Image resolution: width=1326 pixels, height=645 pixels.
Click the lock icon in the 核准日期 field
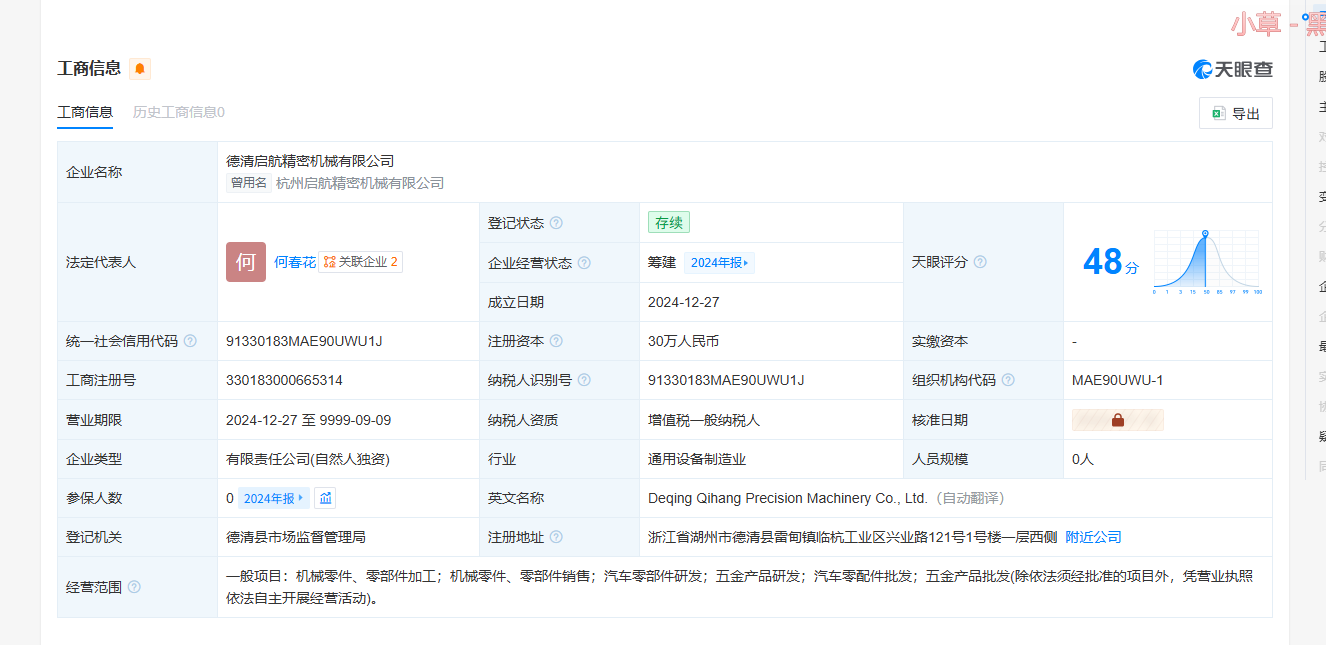[1117, 420]
